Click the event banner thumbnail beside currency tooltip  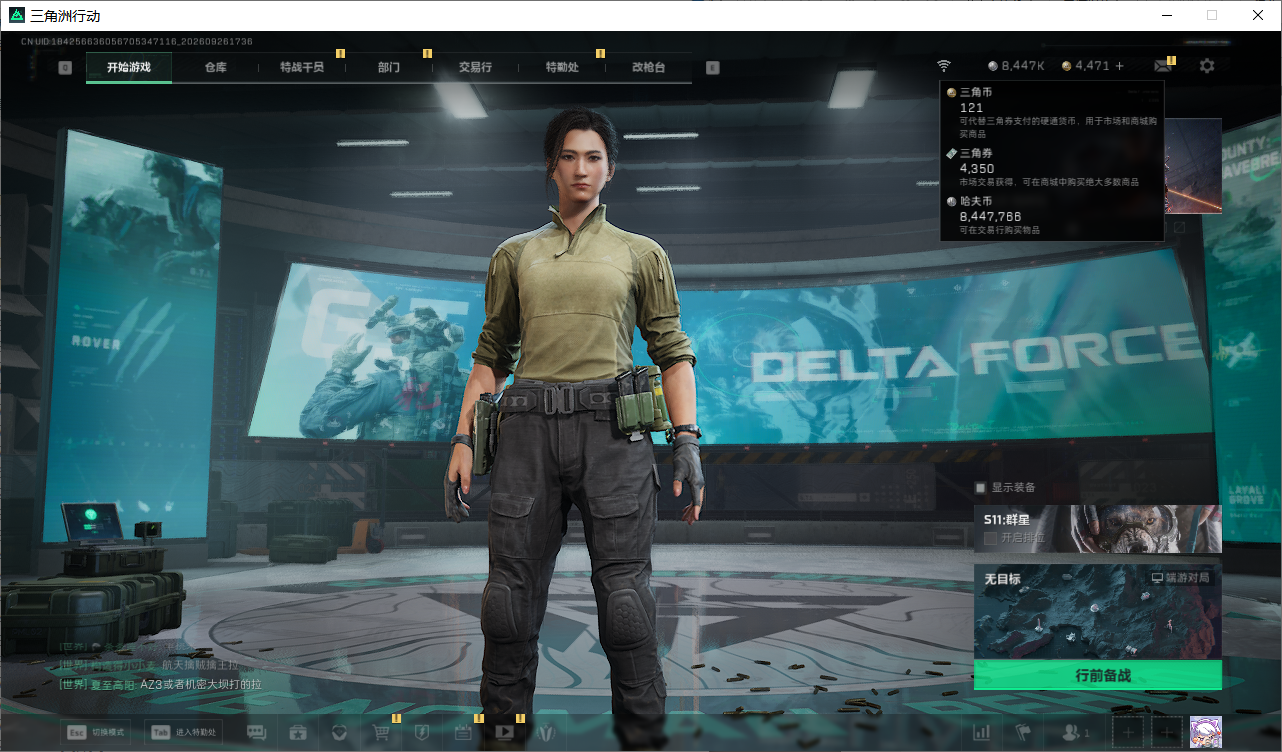click(x=1193, y=166)
